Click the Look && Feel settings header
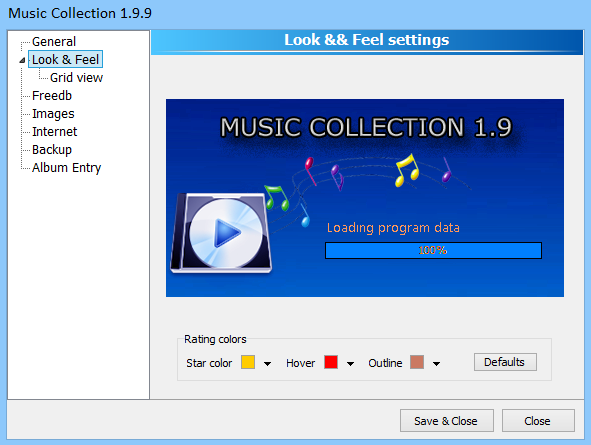 pyautogui.click(x=367, y=40)
